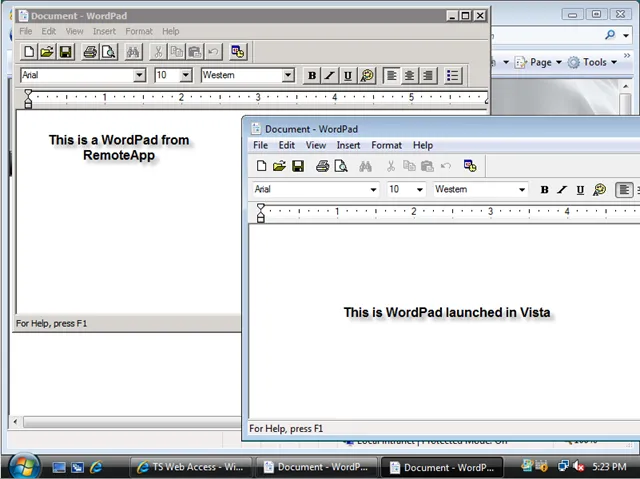Click muted volume tray icon

coord(578,466)
